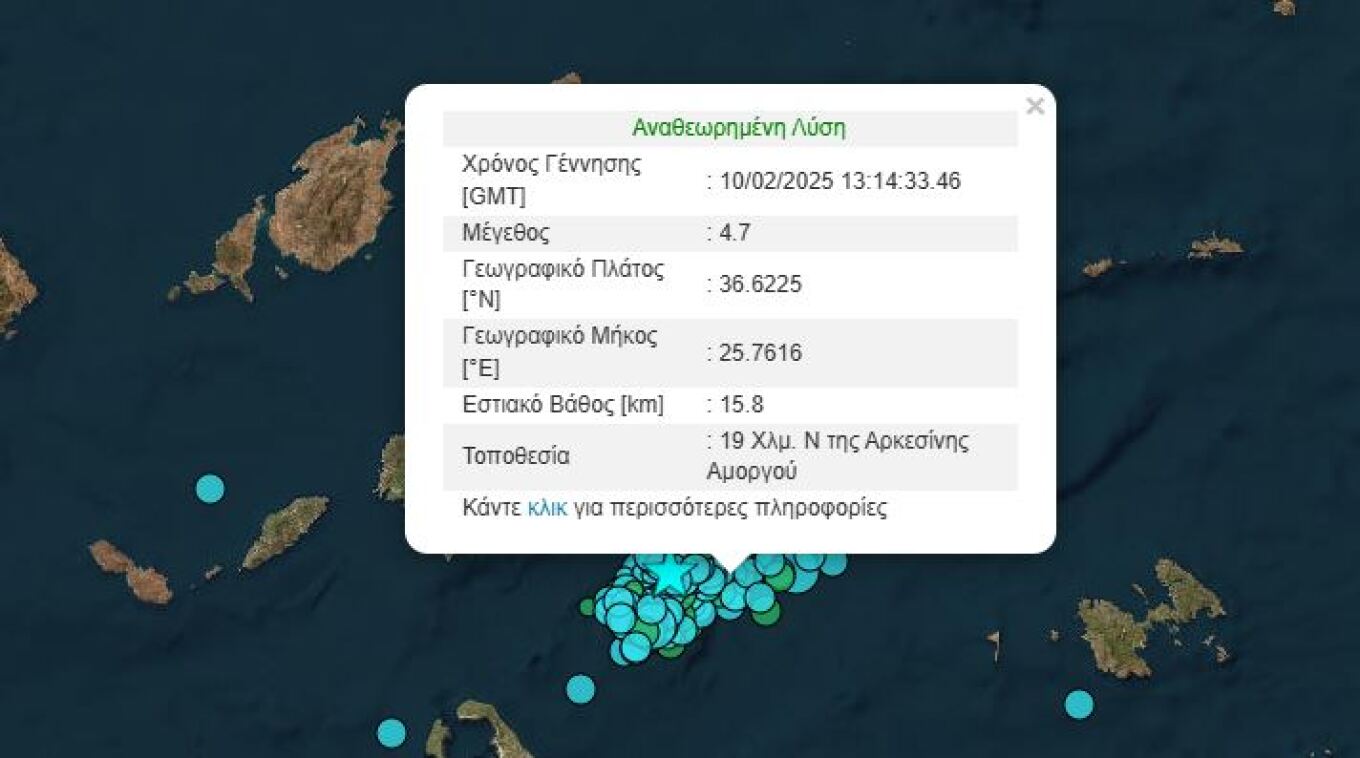Click the cyan star epicenter marker

[x=667, y=575]
